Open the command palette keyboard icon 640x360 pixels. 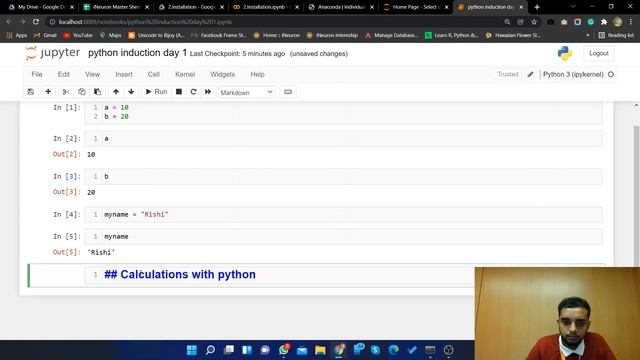(x=288, y=92)
